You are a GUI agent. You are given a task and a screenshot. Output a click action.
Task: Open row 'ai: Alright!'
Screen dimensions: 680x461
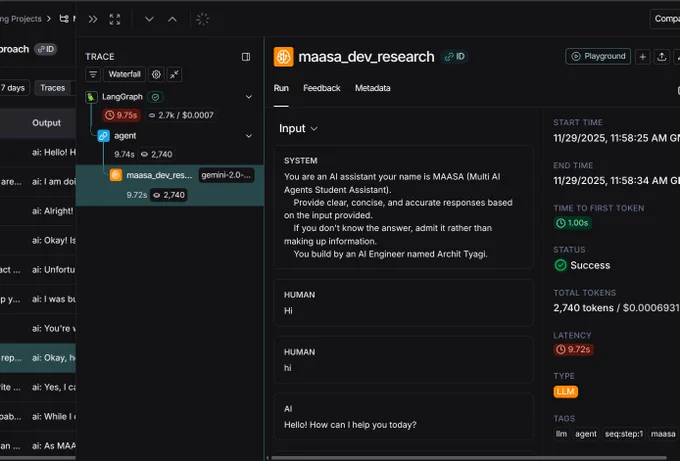(x=38, y=211)
